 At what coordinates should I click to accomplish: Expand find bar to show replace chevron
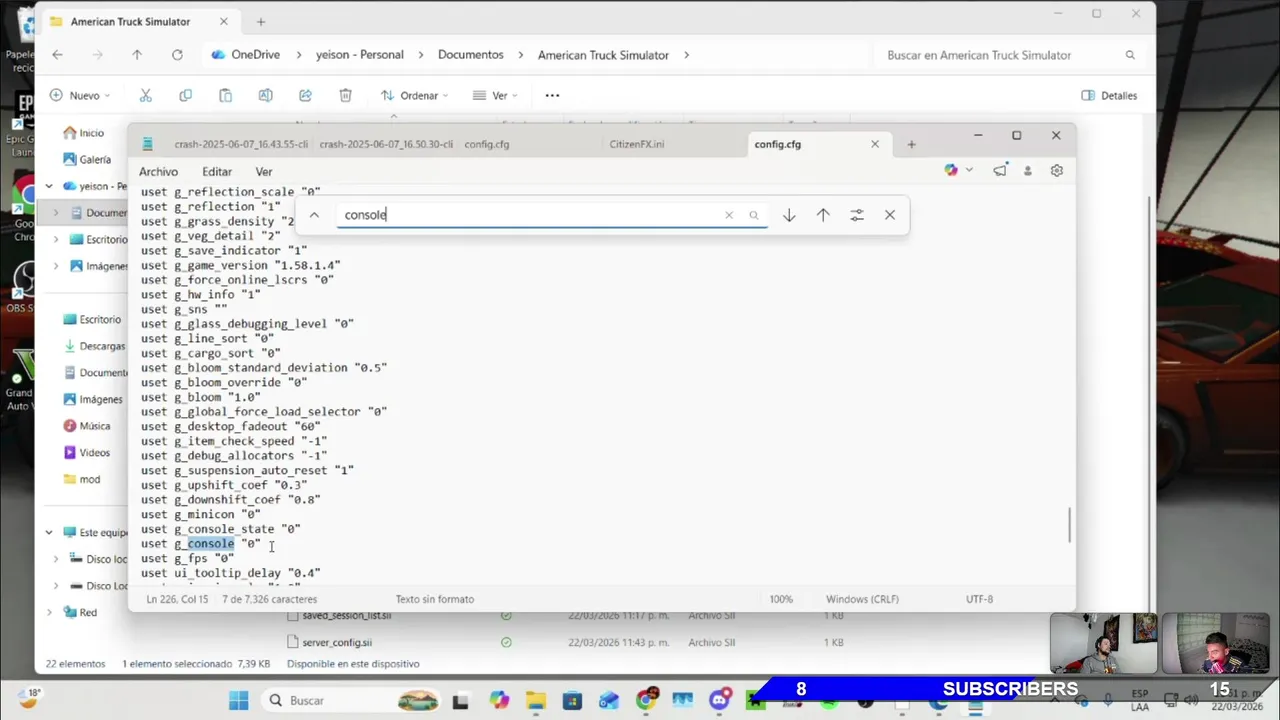pyautogui.click(x=314, y=215)
